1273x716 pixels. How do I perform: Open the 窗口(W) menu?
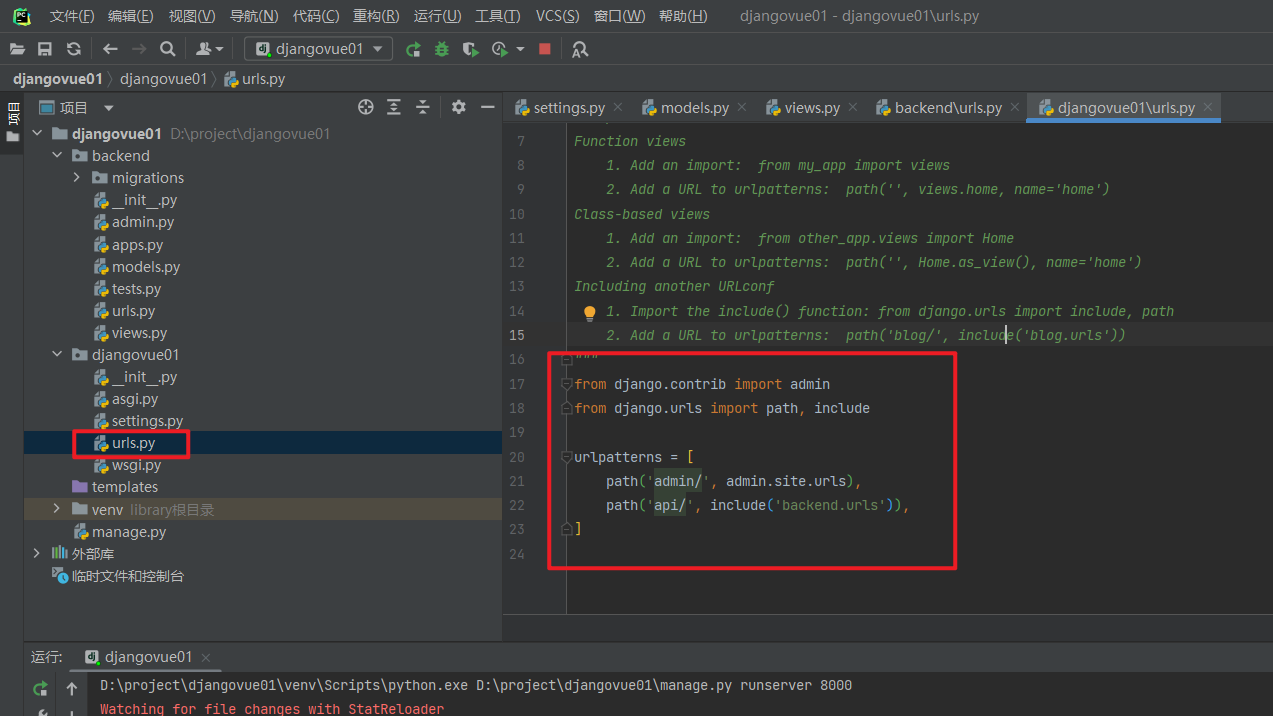coord(620,16)
